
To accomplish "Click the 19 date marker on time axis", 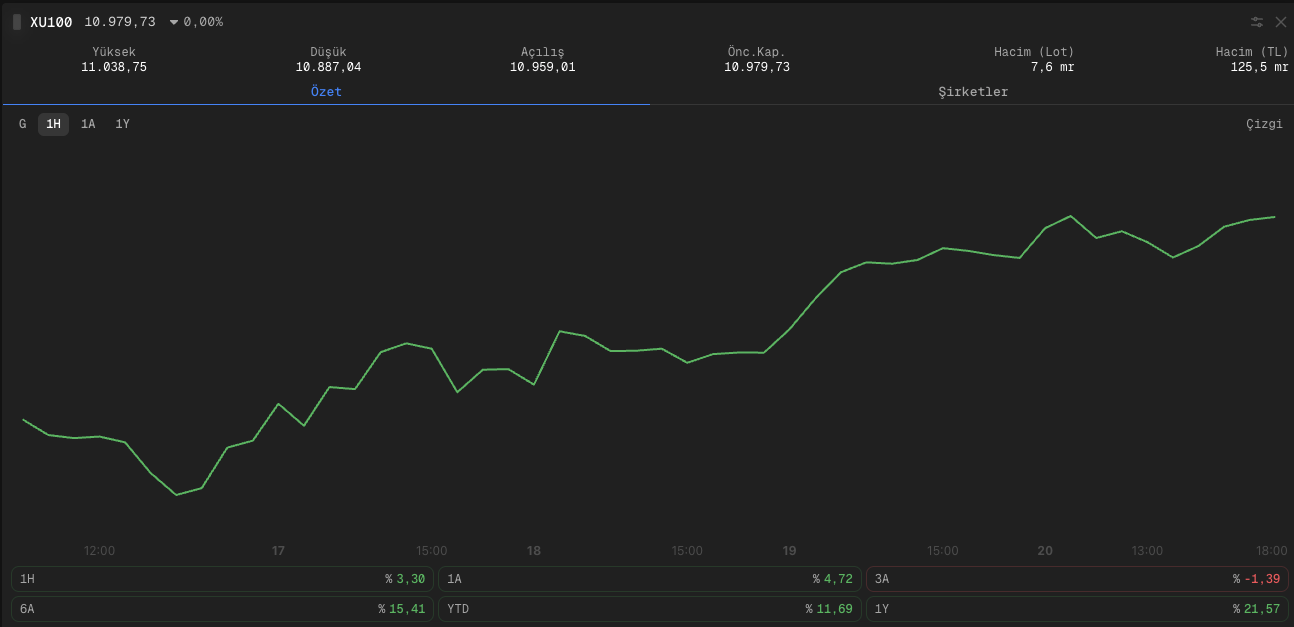I will 789,551.
